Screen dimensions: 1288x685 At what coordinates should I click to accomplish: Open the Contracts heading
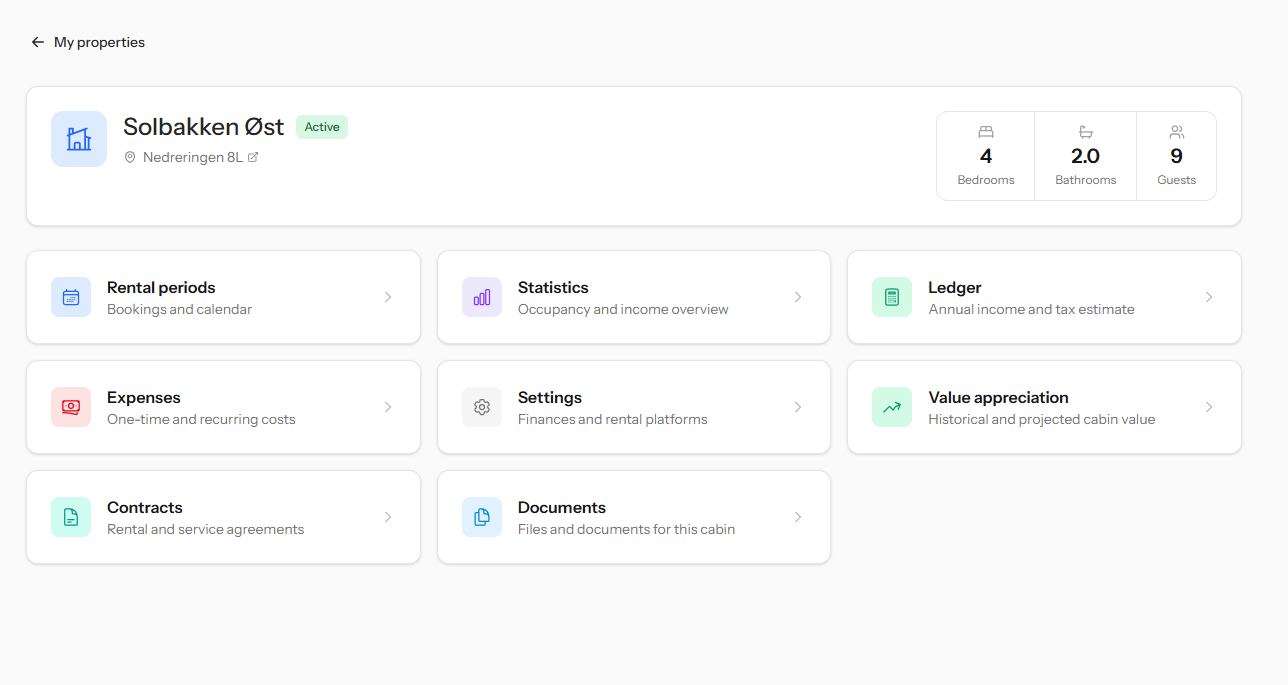click(145, 507)
